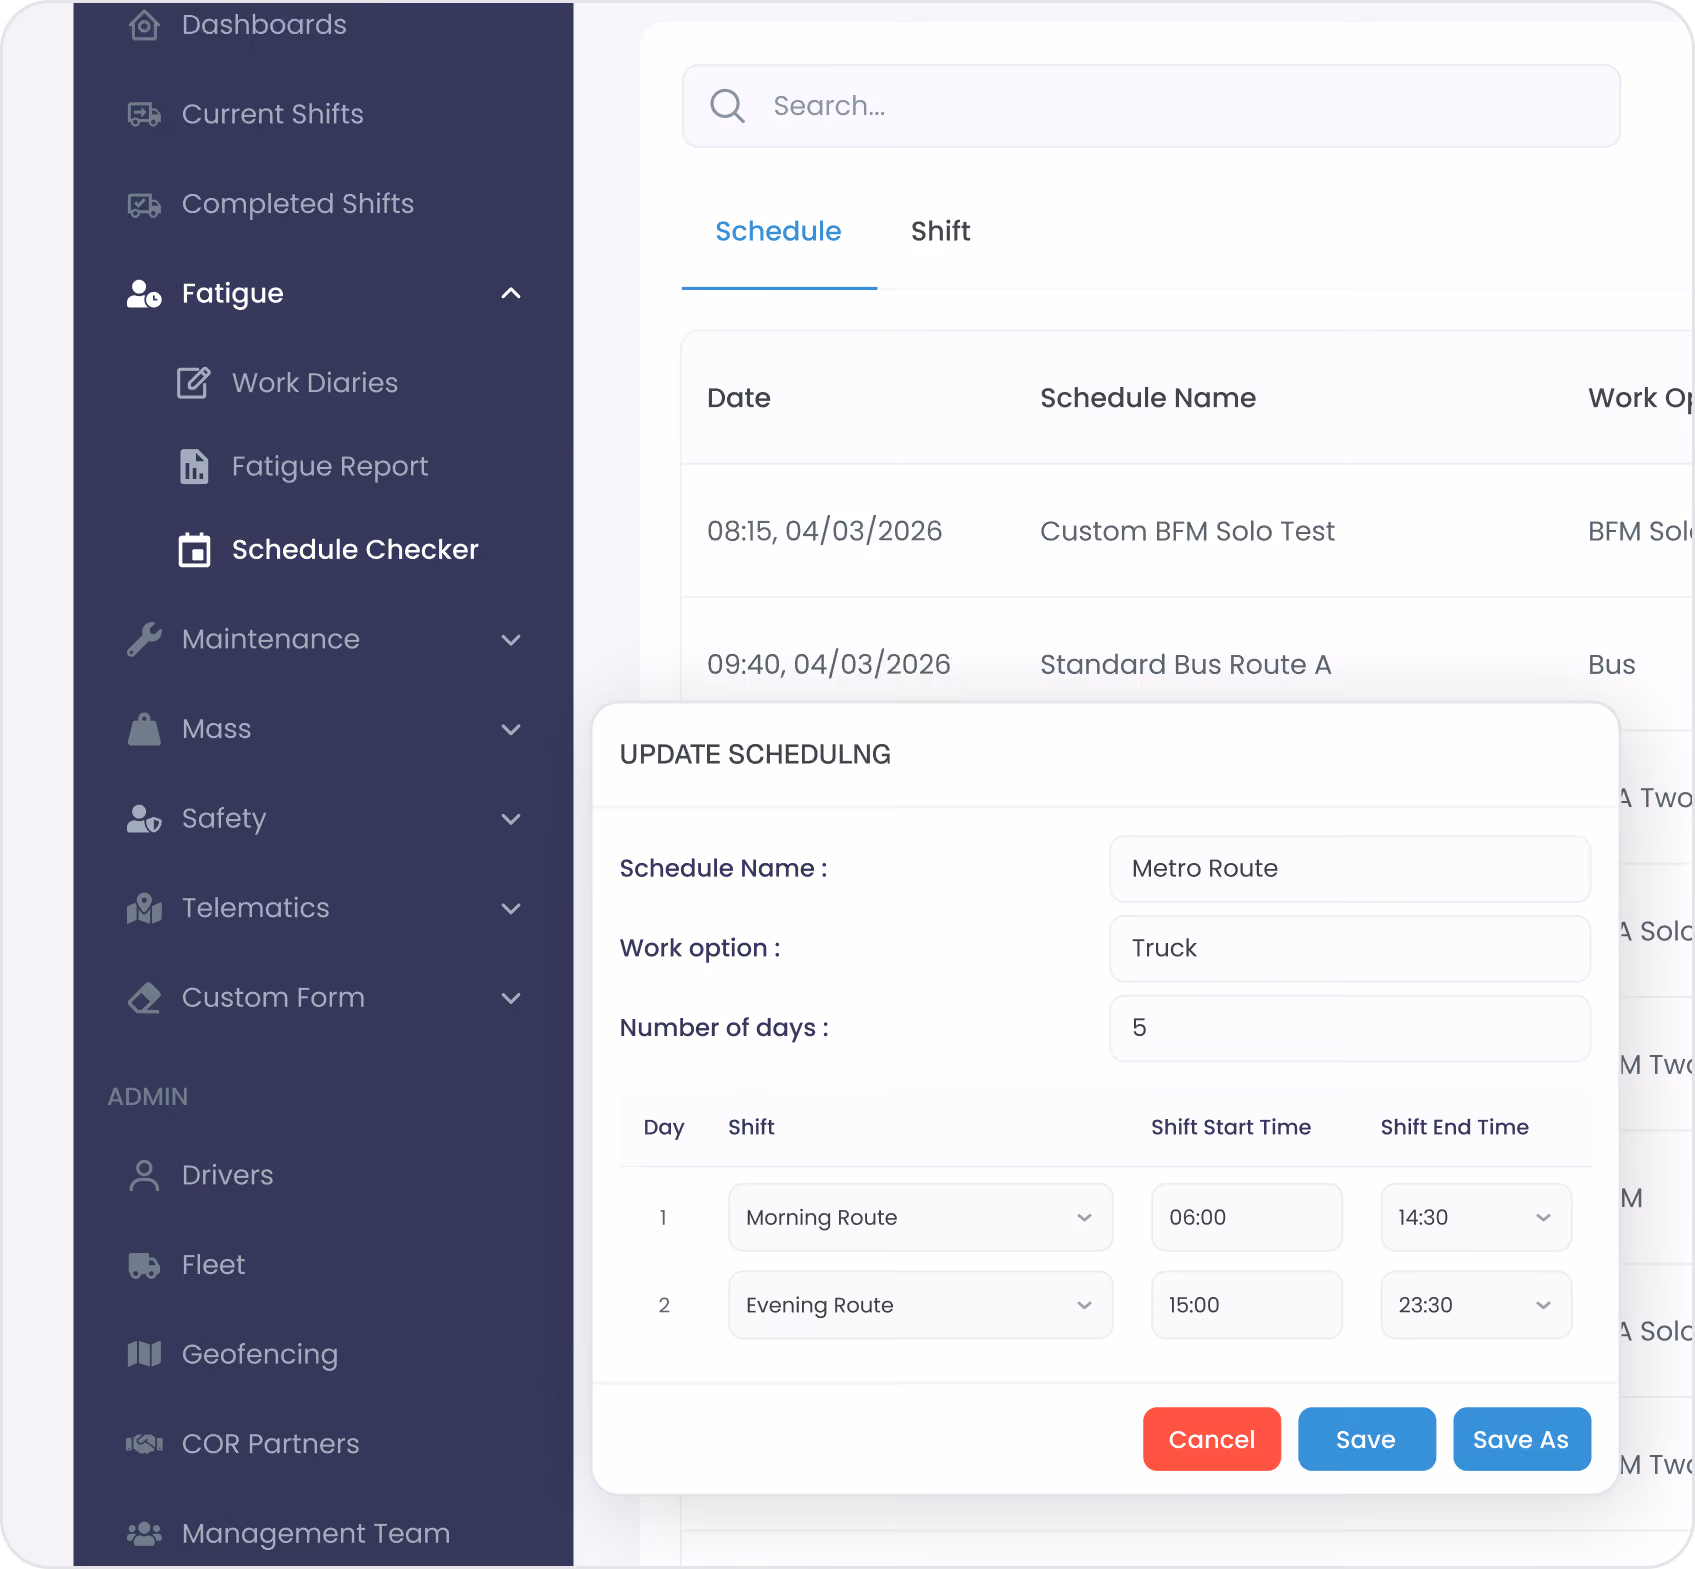The width and height of the screenshot is (1695, 1569).
Task: Click the Drivers person icon
Action: (x=144, y=1176)
